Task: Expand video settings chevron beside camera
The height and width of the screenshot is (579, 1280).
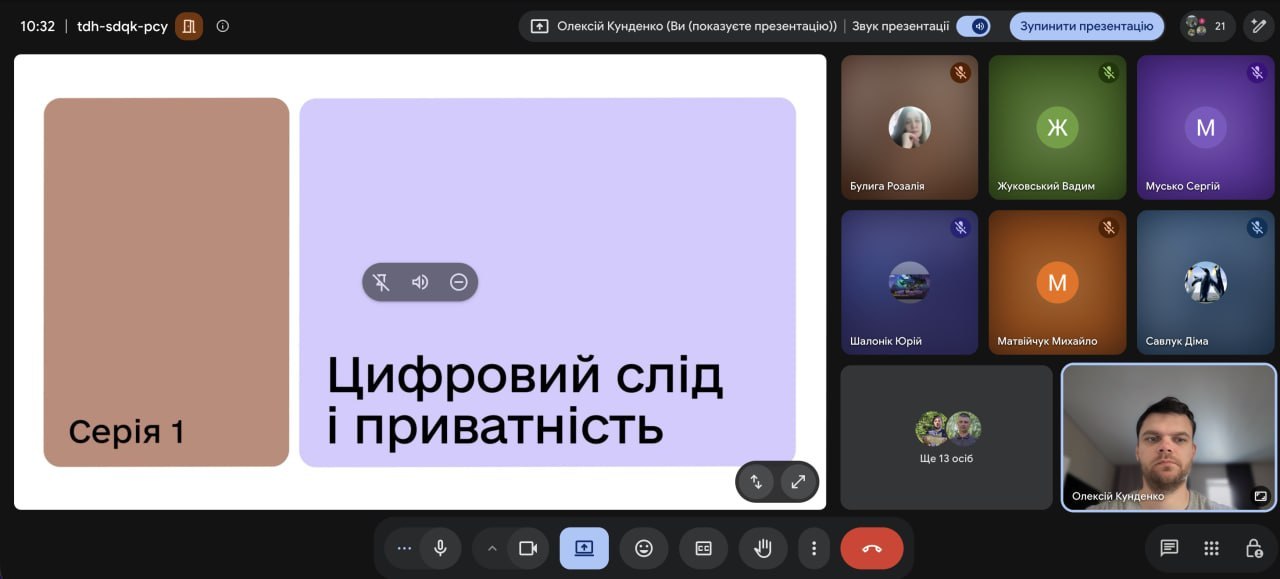Action: pyautogui.click(x=492, y=548)
